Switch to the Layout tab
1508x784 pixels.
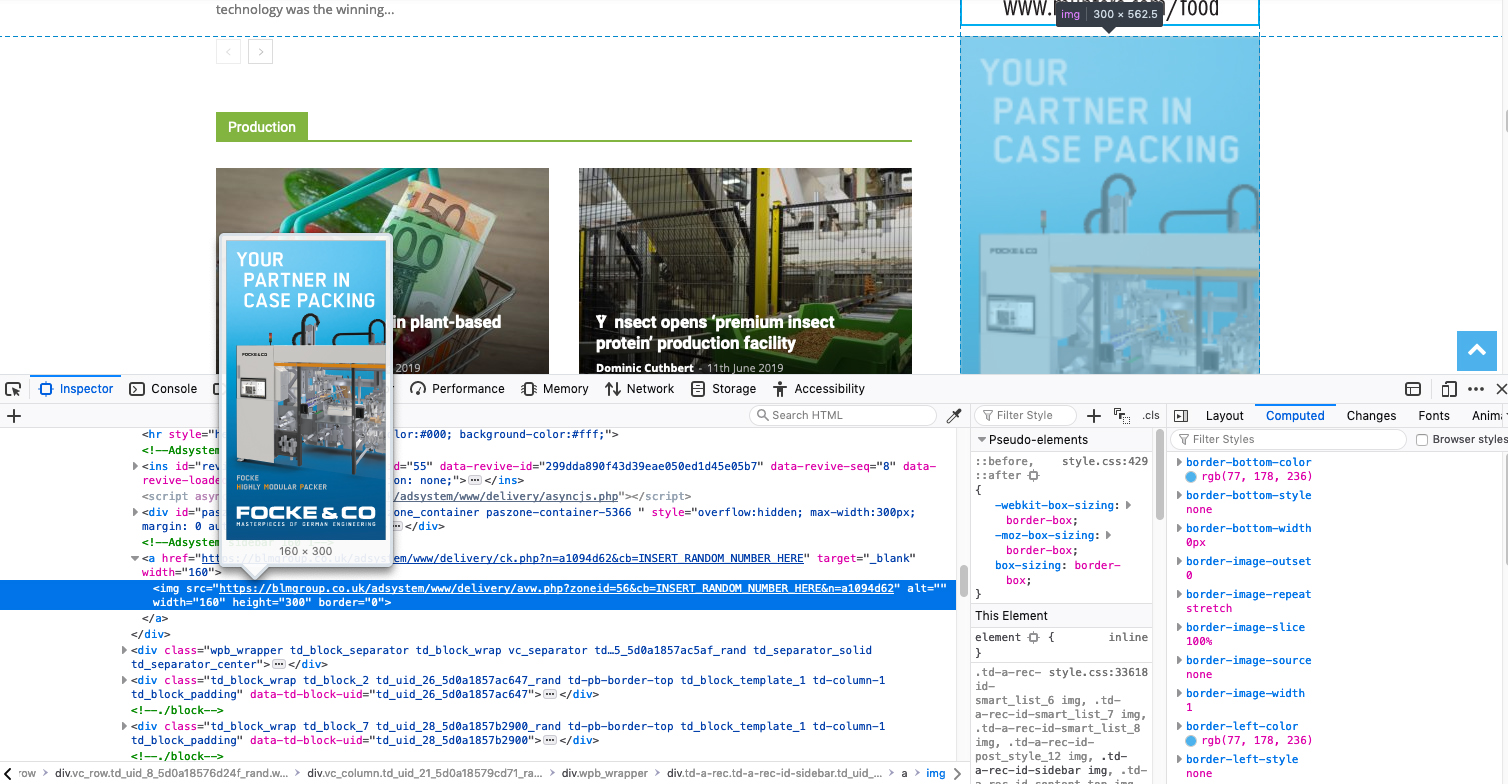tap(1224, 416)
